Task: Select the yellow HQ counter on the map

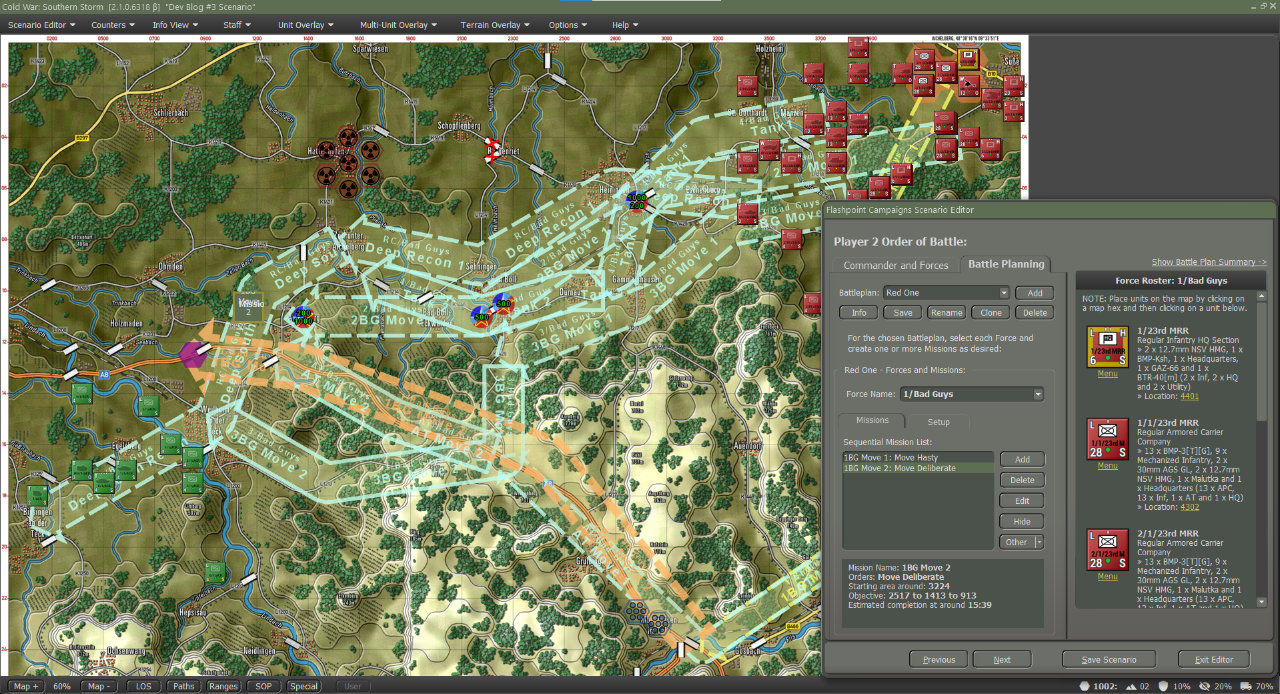Action: tap(967, 59)
